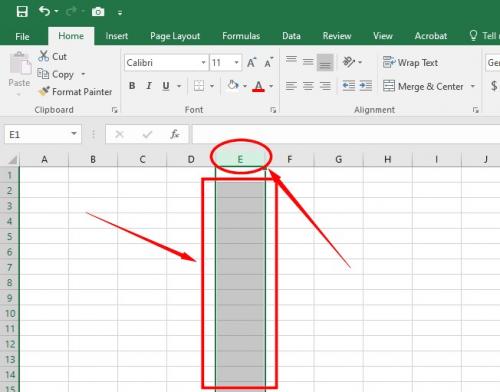Click the Enter checkmark in formula bar

coord(147,134)
